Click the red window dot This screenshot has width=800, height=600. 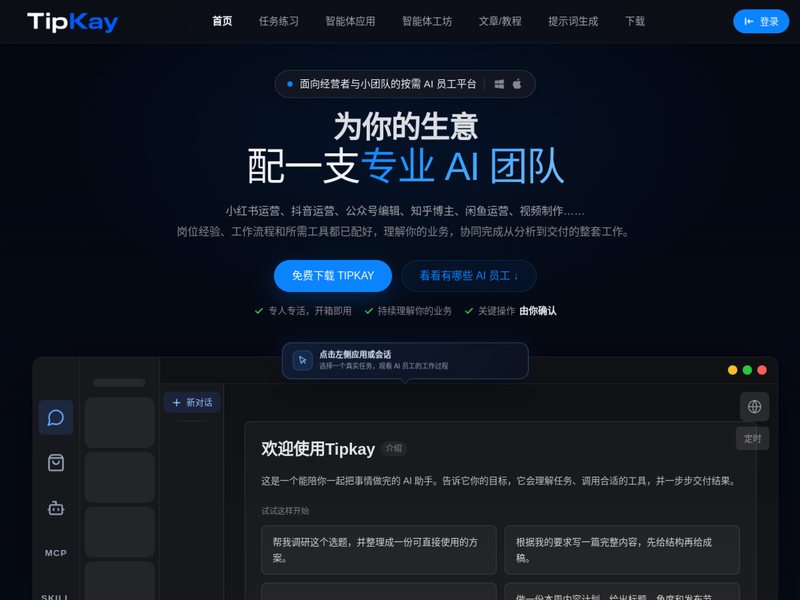[762, 370]
